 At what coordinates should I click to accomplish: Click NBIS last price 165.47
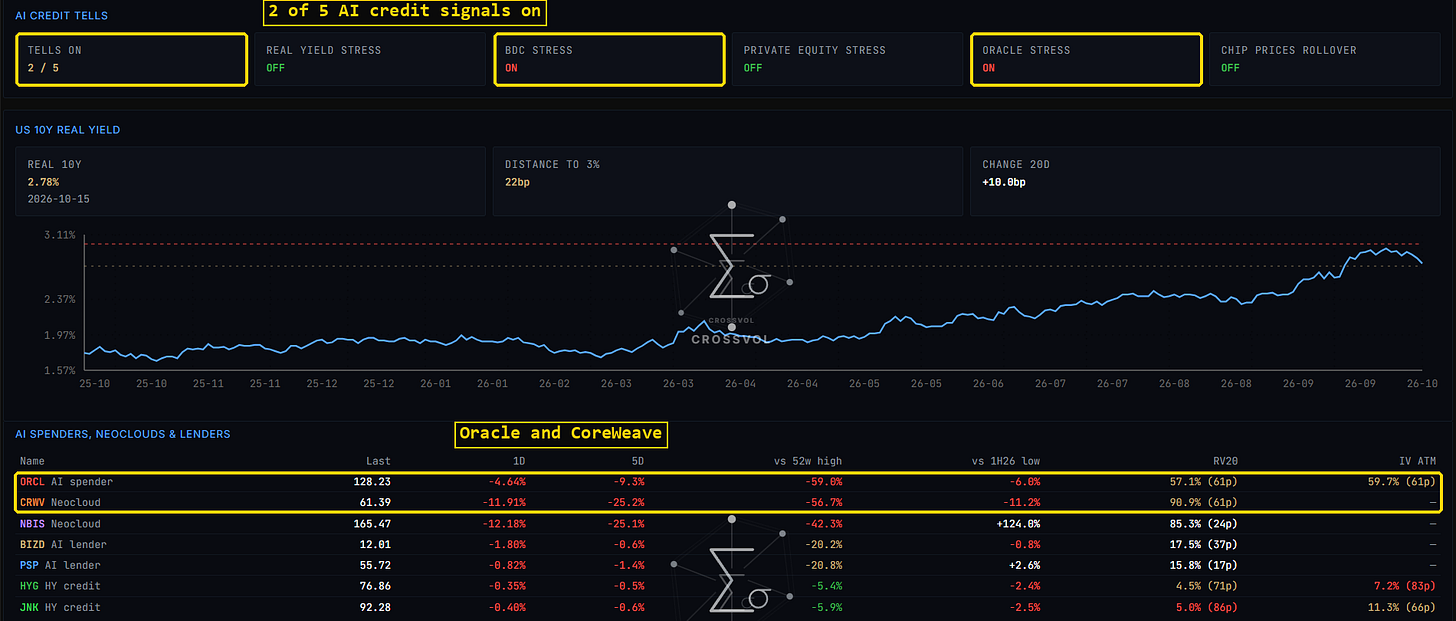point(372,524)
